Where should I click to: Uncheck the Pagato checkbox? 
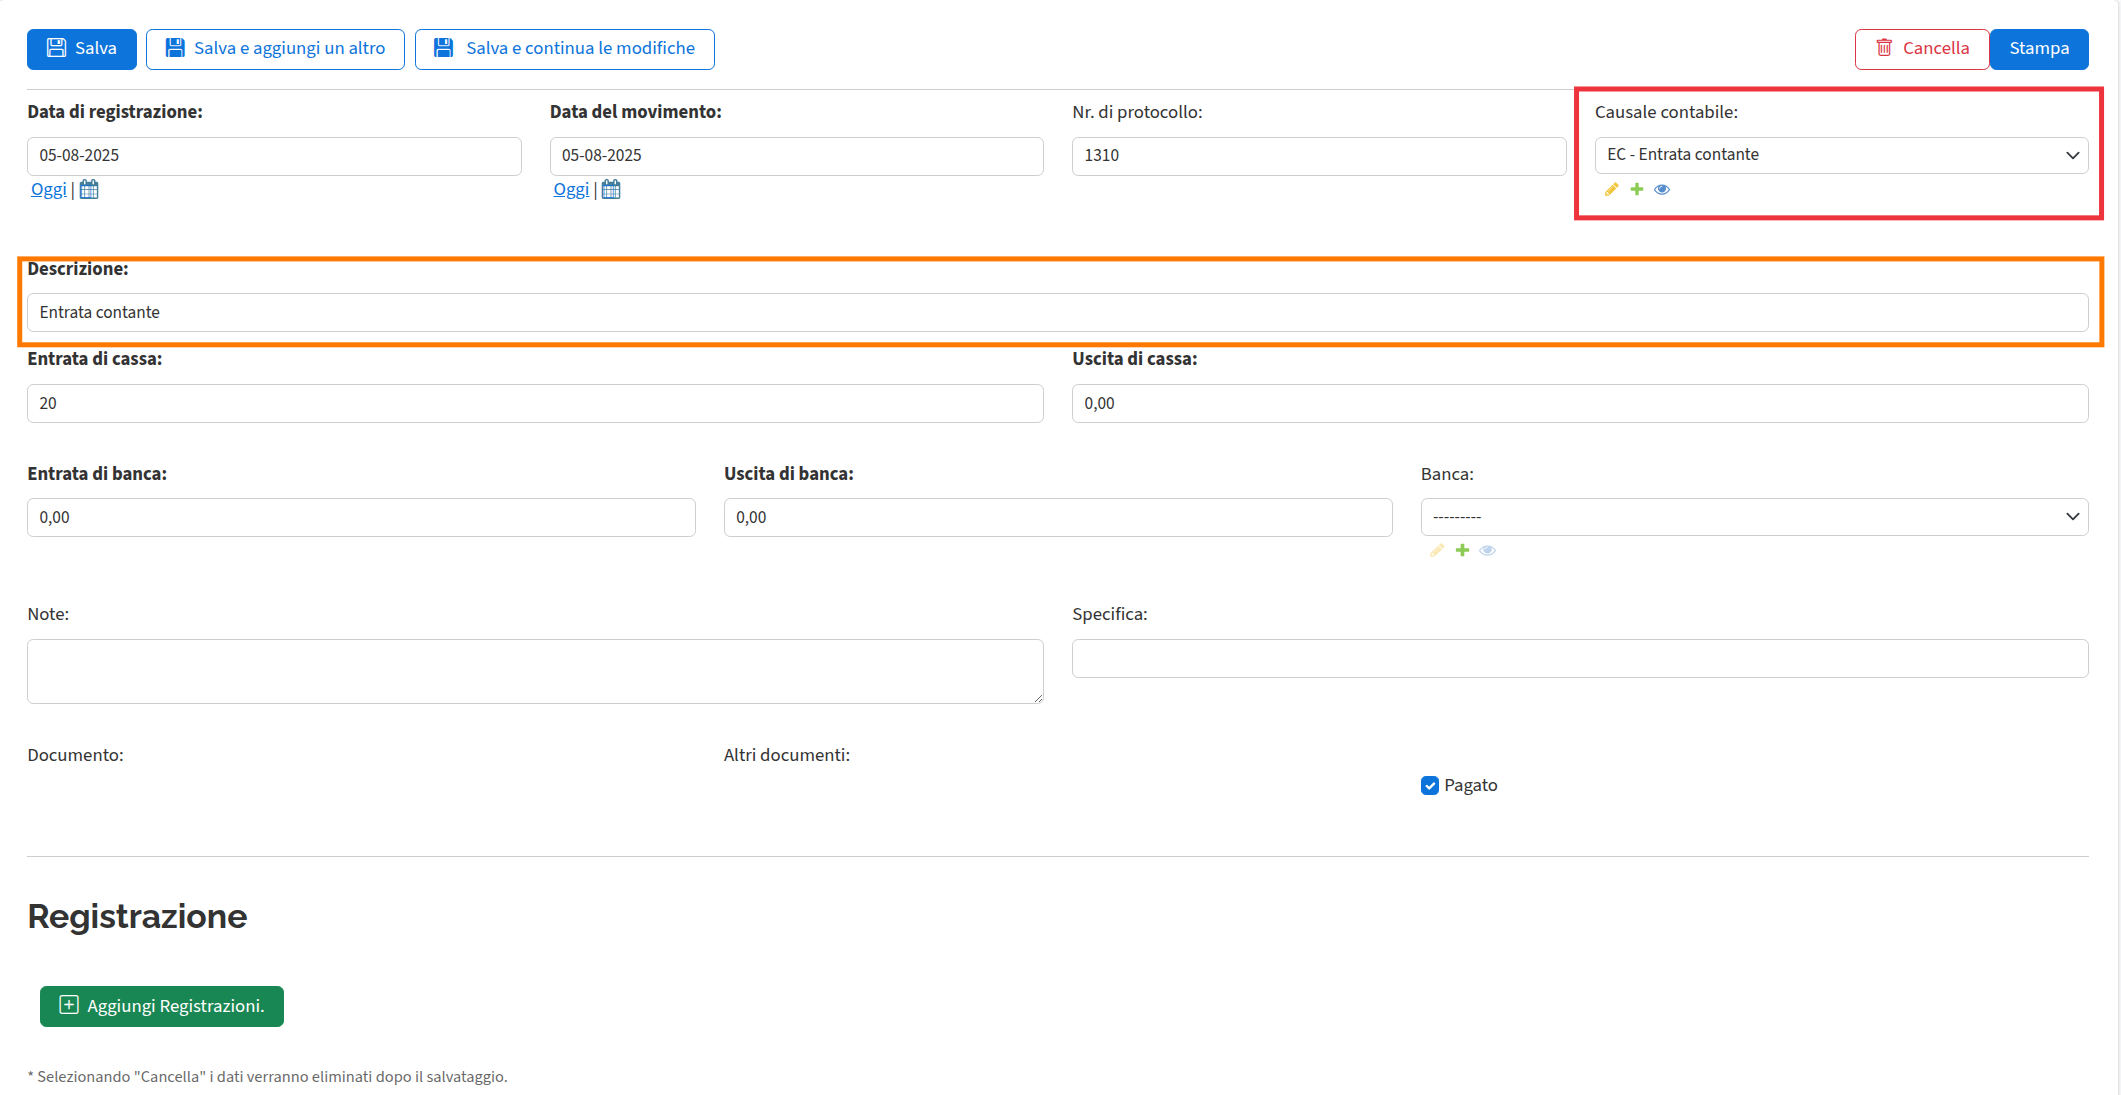tap(1430, 785)
